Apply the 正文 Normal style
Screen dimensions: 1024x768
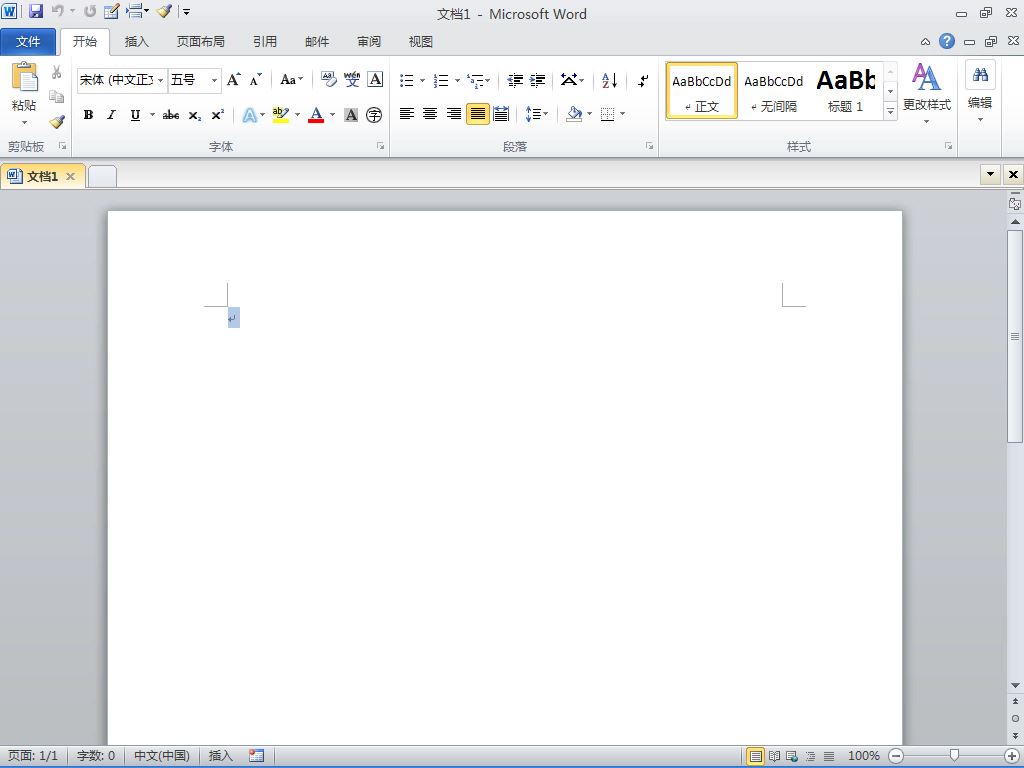[x=702, y=91]
